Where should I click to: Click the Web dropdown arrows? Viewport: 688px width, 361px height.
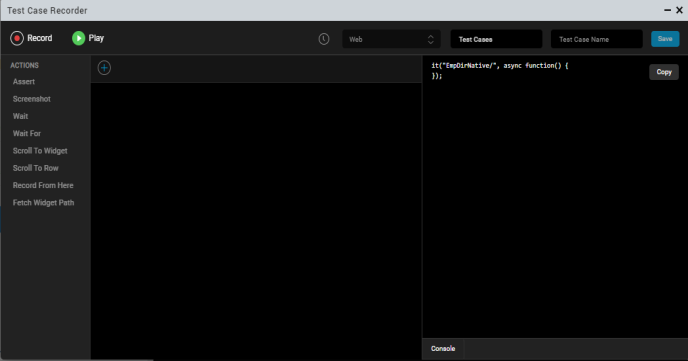point(430,39)
